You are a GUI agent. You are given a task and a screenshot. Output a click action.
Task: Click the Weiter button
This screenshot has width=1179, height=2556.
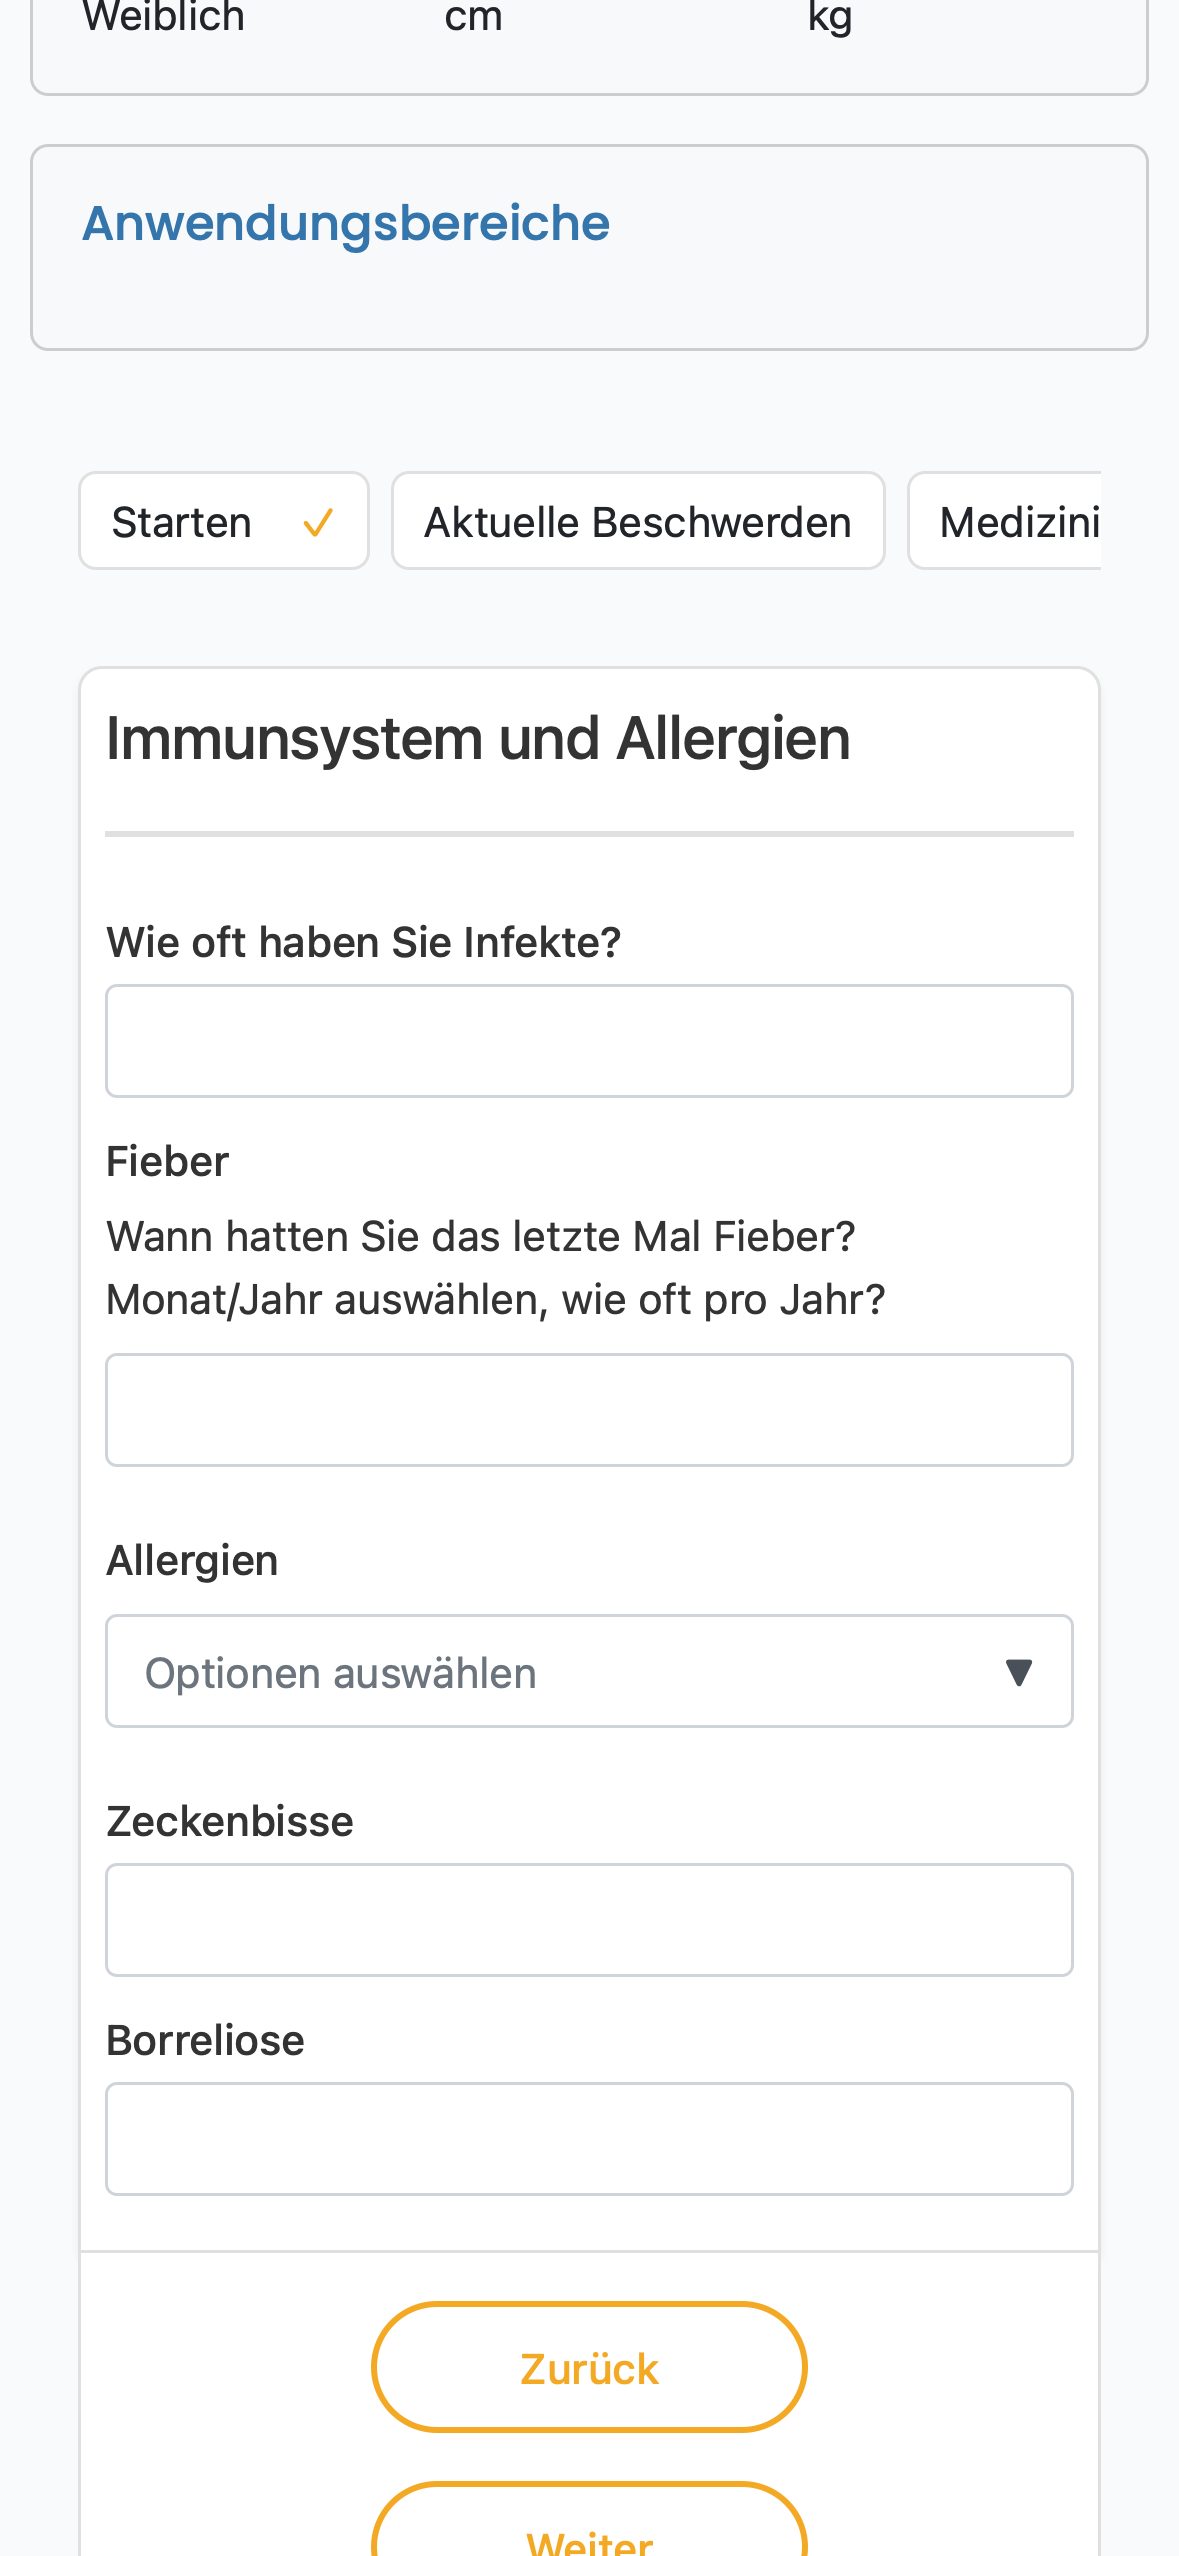pos(589,2520)
